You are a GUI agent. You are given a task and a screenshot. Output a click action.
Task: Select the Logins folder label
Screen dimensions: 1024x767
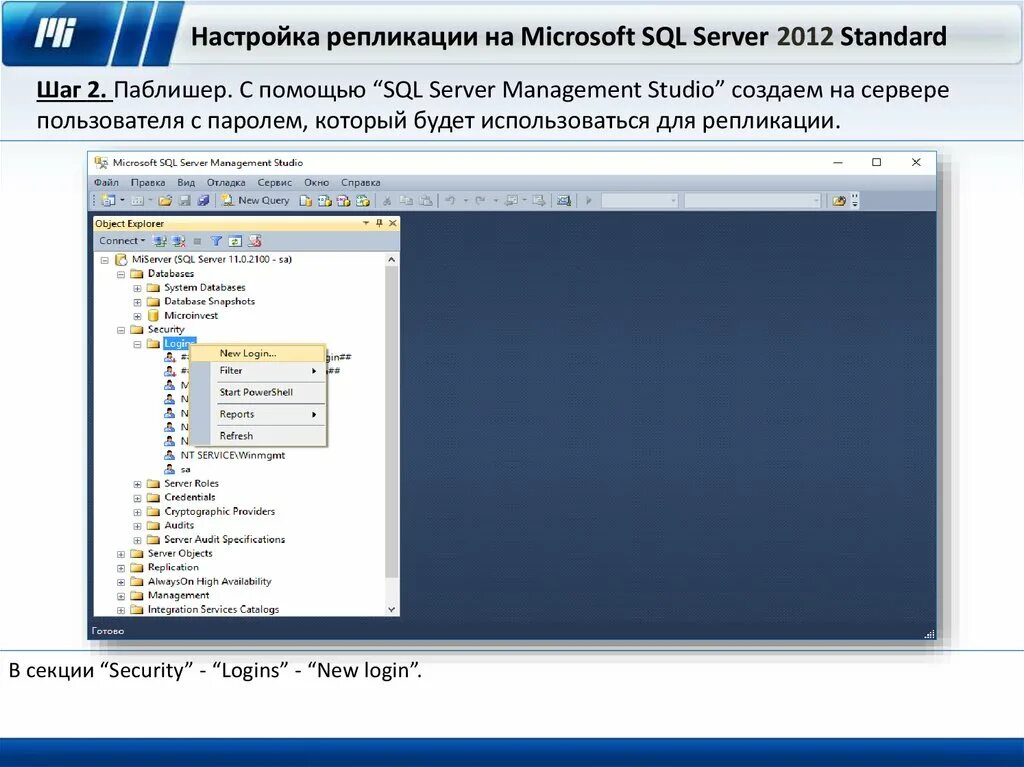(x=180, y=344)
